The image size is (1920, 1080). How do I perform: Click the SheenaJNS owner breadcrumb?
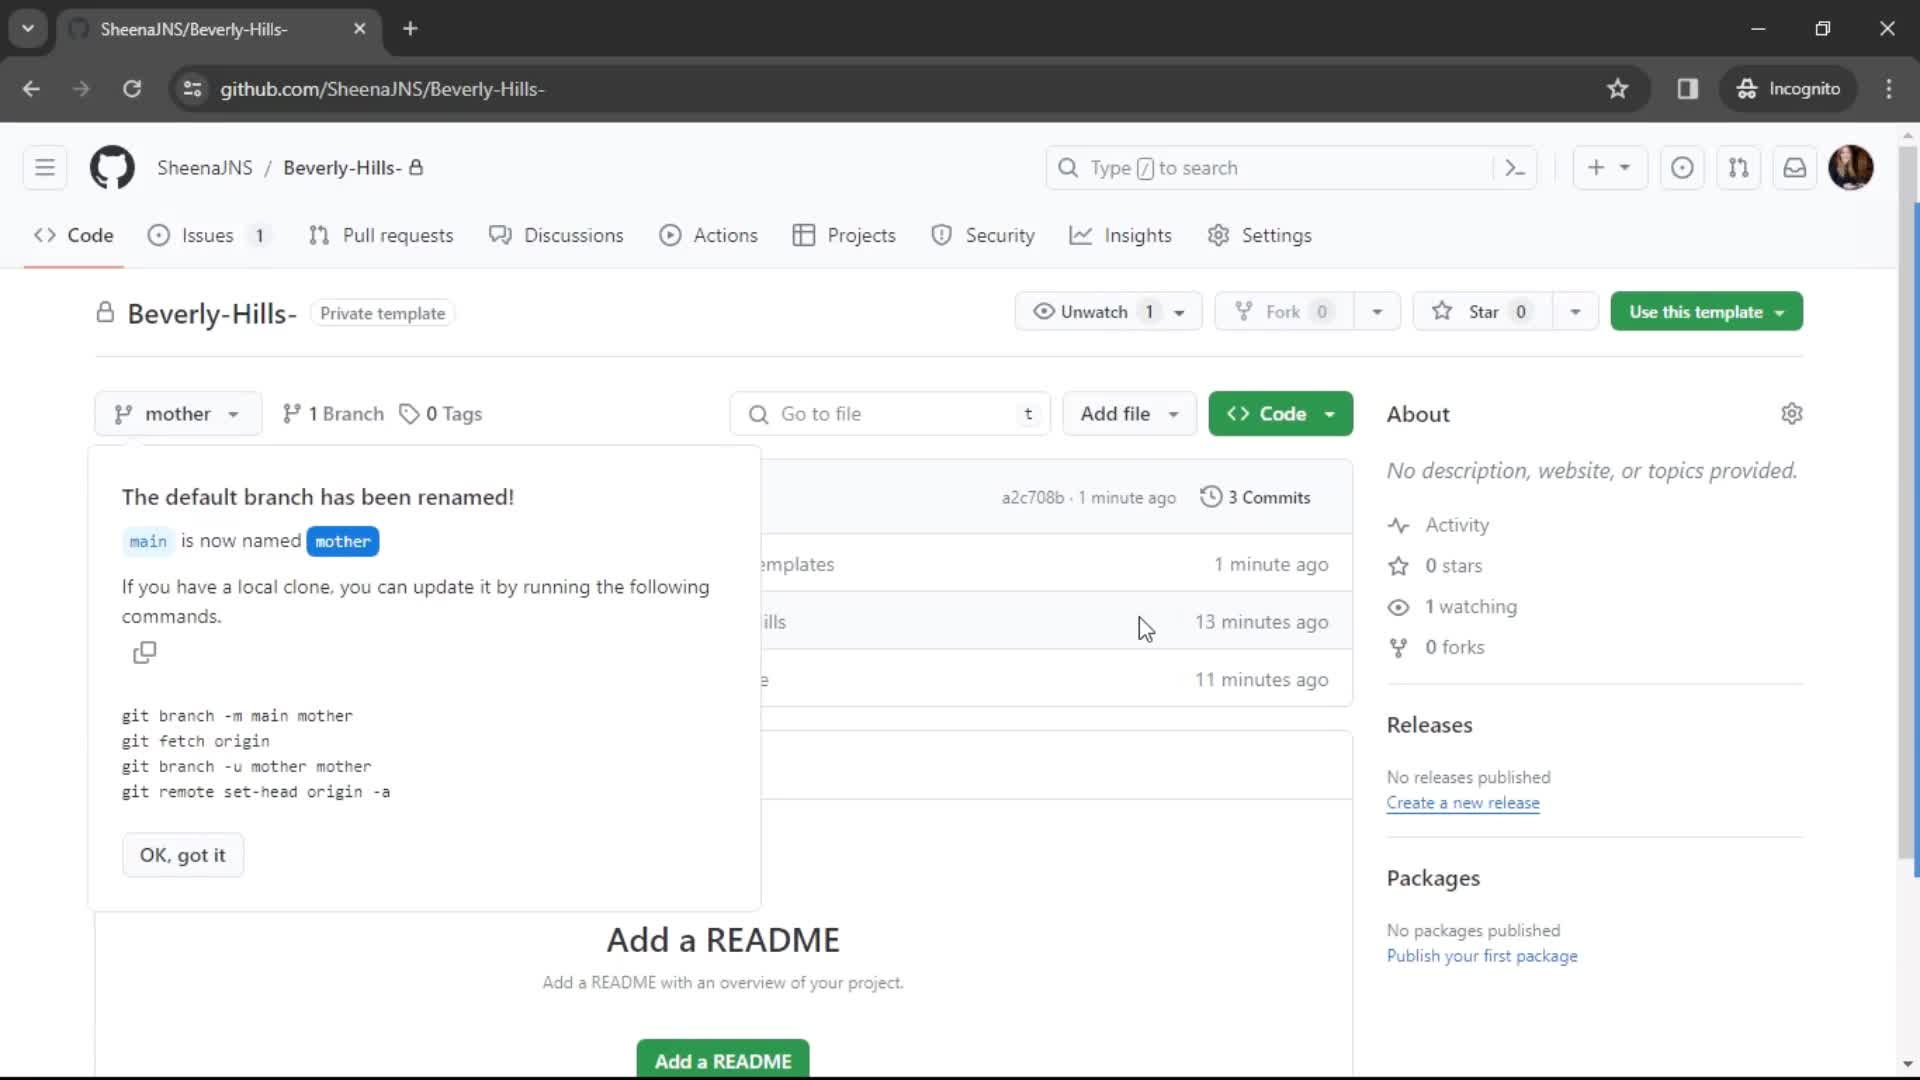(205, 168)
